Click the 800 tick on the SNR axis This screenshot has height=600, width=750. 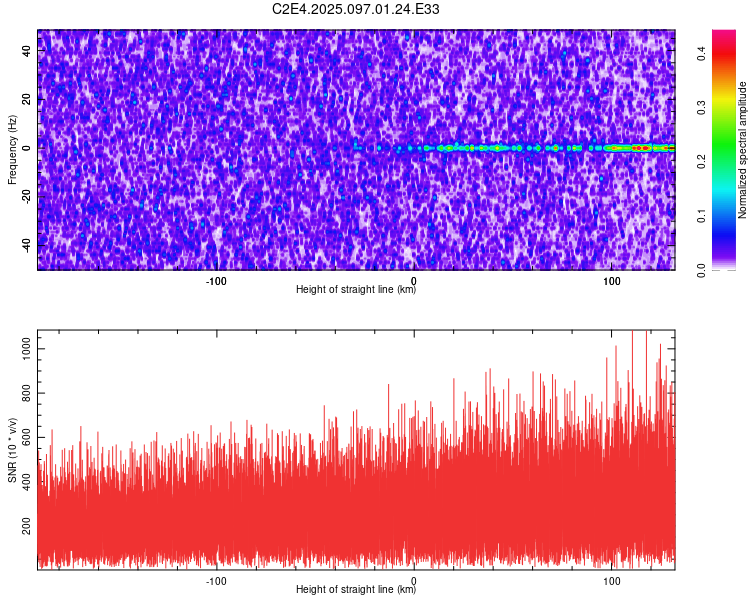coord(27,393)
